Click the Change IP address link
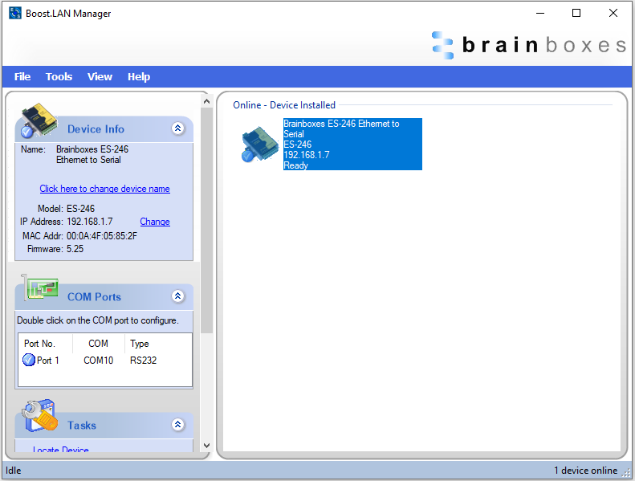This screenshot has height=481, width=635. 155,221
